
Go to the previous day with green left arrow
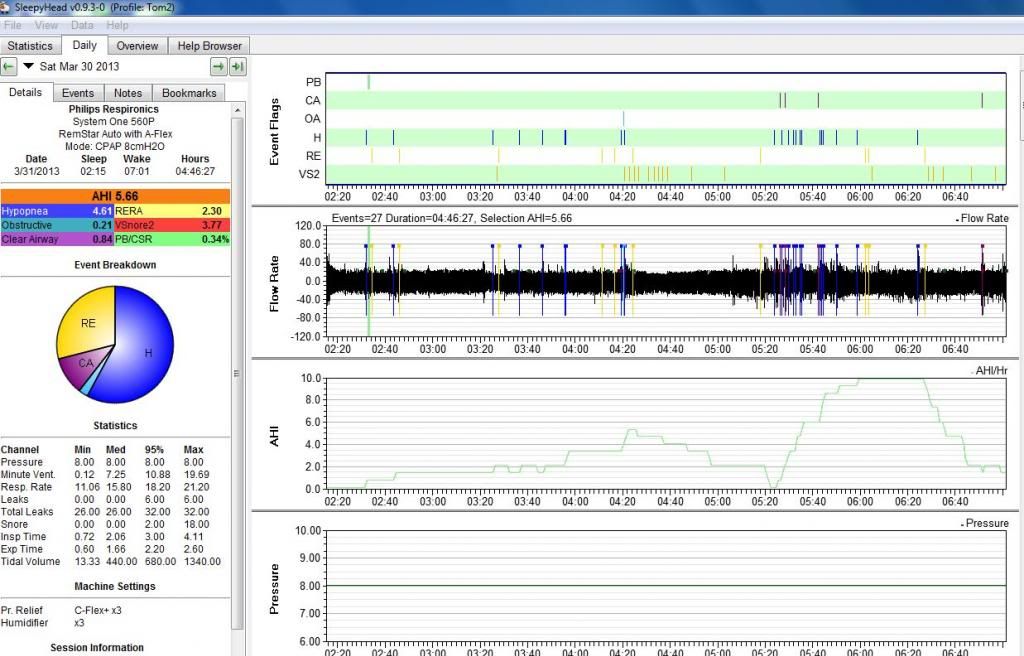pos(9,67)
